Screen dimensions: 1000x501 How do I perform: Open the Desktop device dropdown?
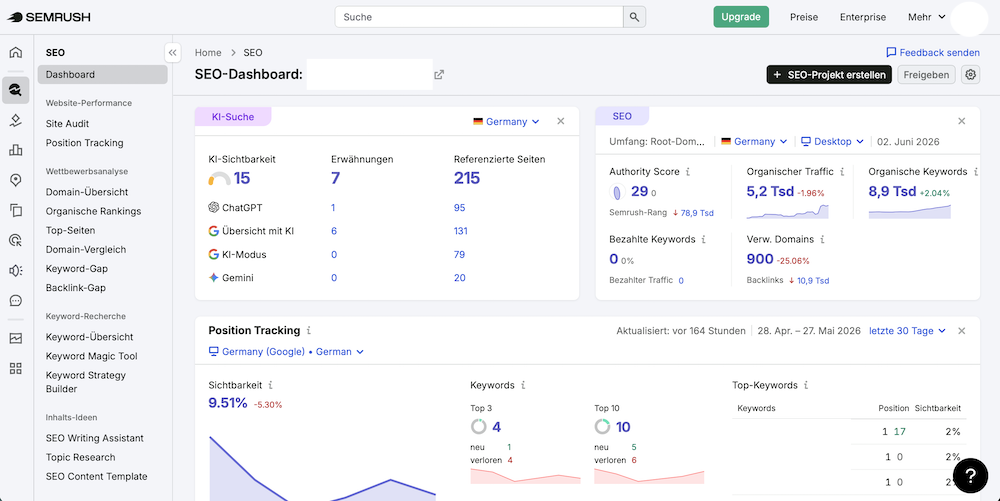tap(832, 142)
